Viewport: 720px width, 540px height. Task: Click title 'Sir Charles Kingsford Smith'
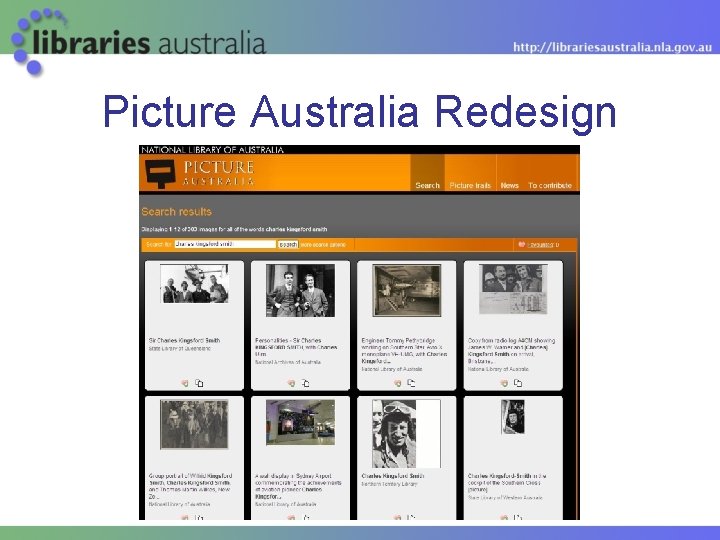click(185, 341)
